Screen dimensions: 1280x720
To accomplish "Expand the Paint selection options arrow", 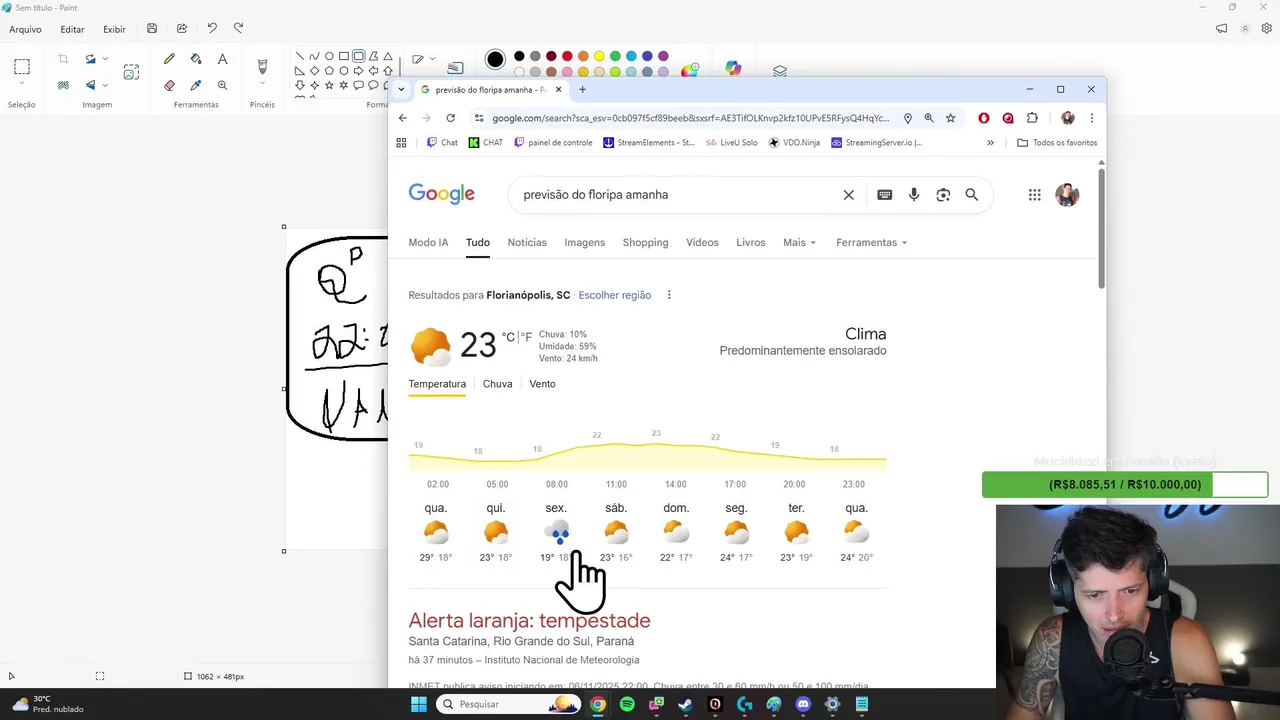I will coord(22,84).
